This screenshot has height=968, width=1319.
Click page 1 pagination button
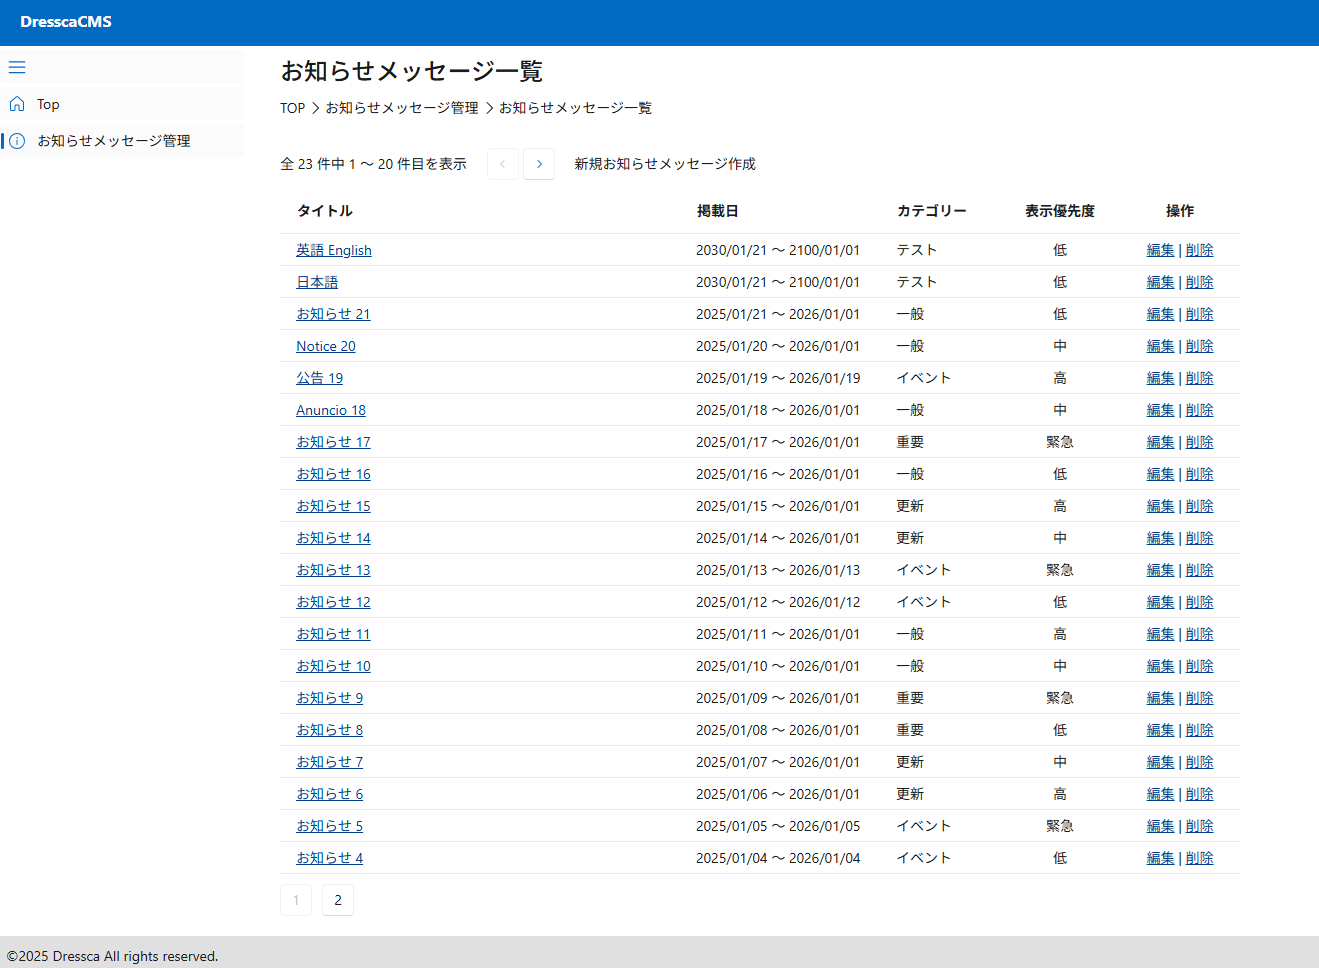(296, 900)
